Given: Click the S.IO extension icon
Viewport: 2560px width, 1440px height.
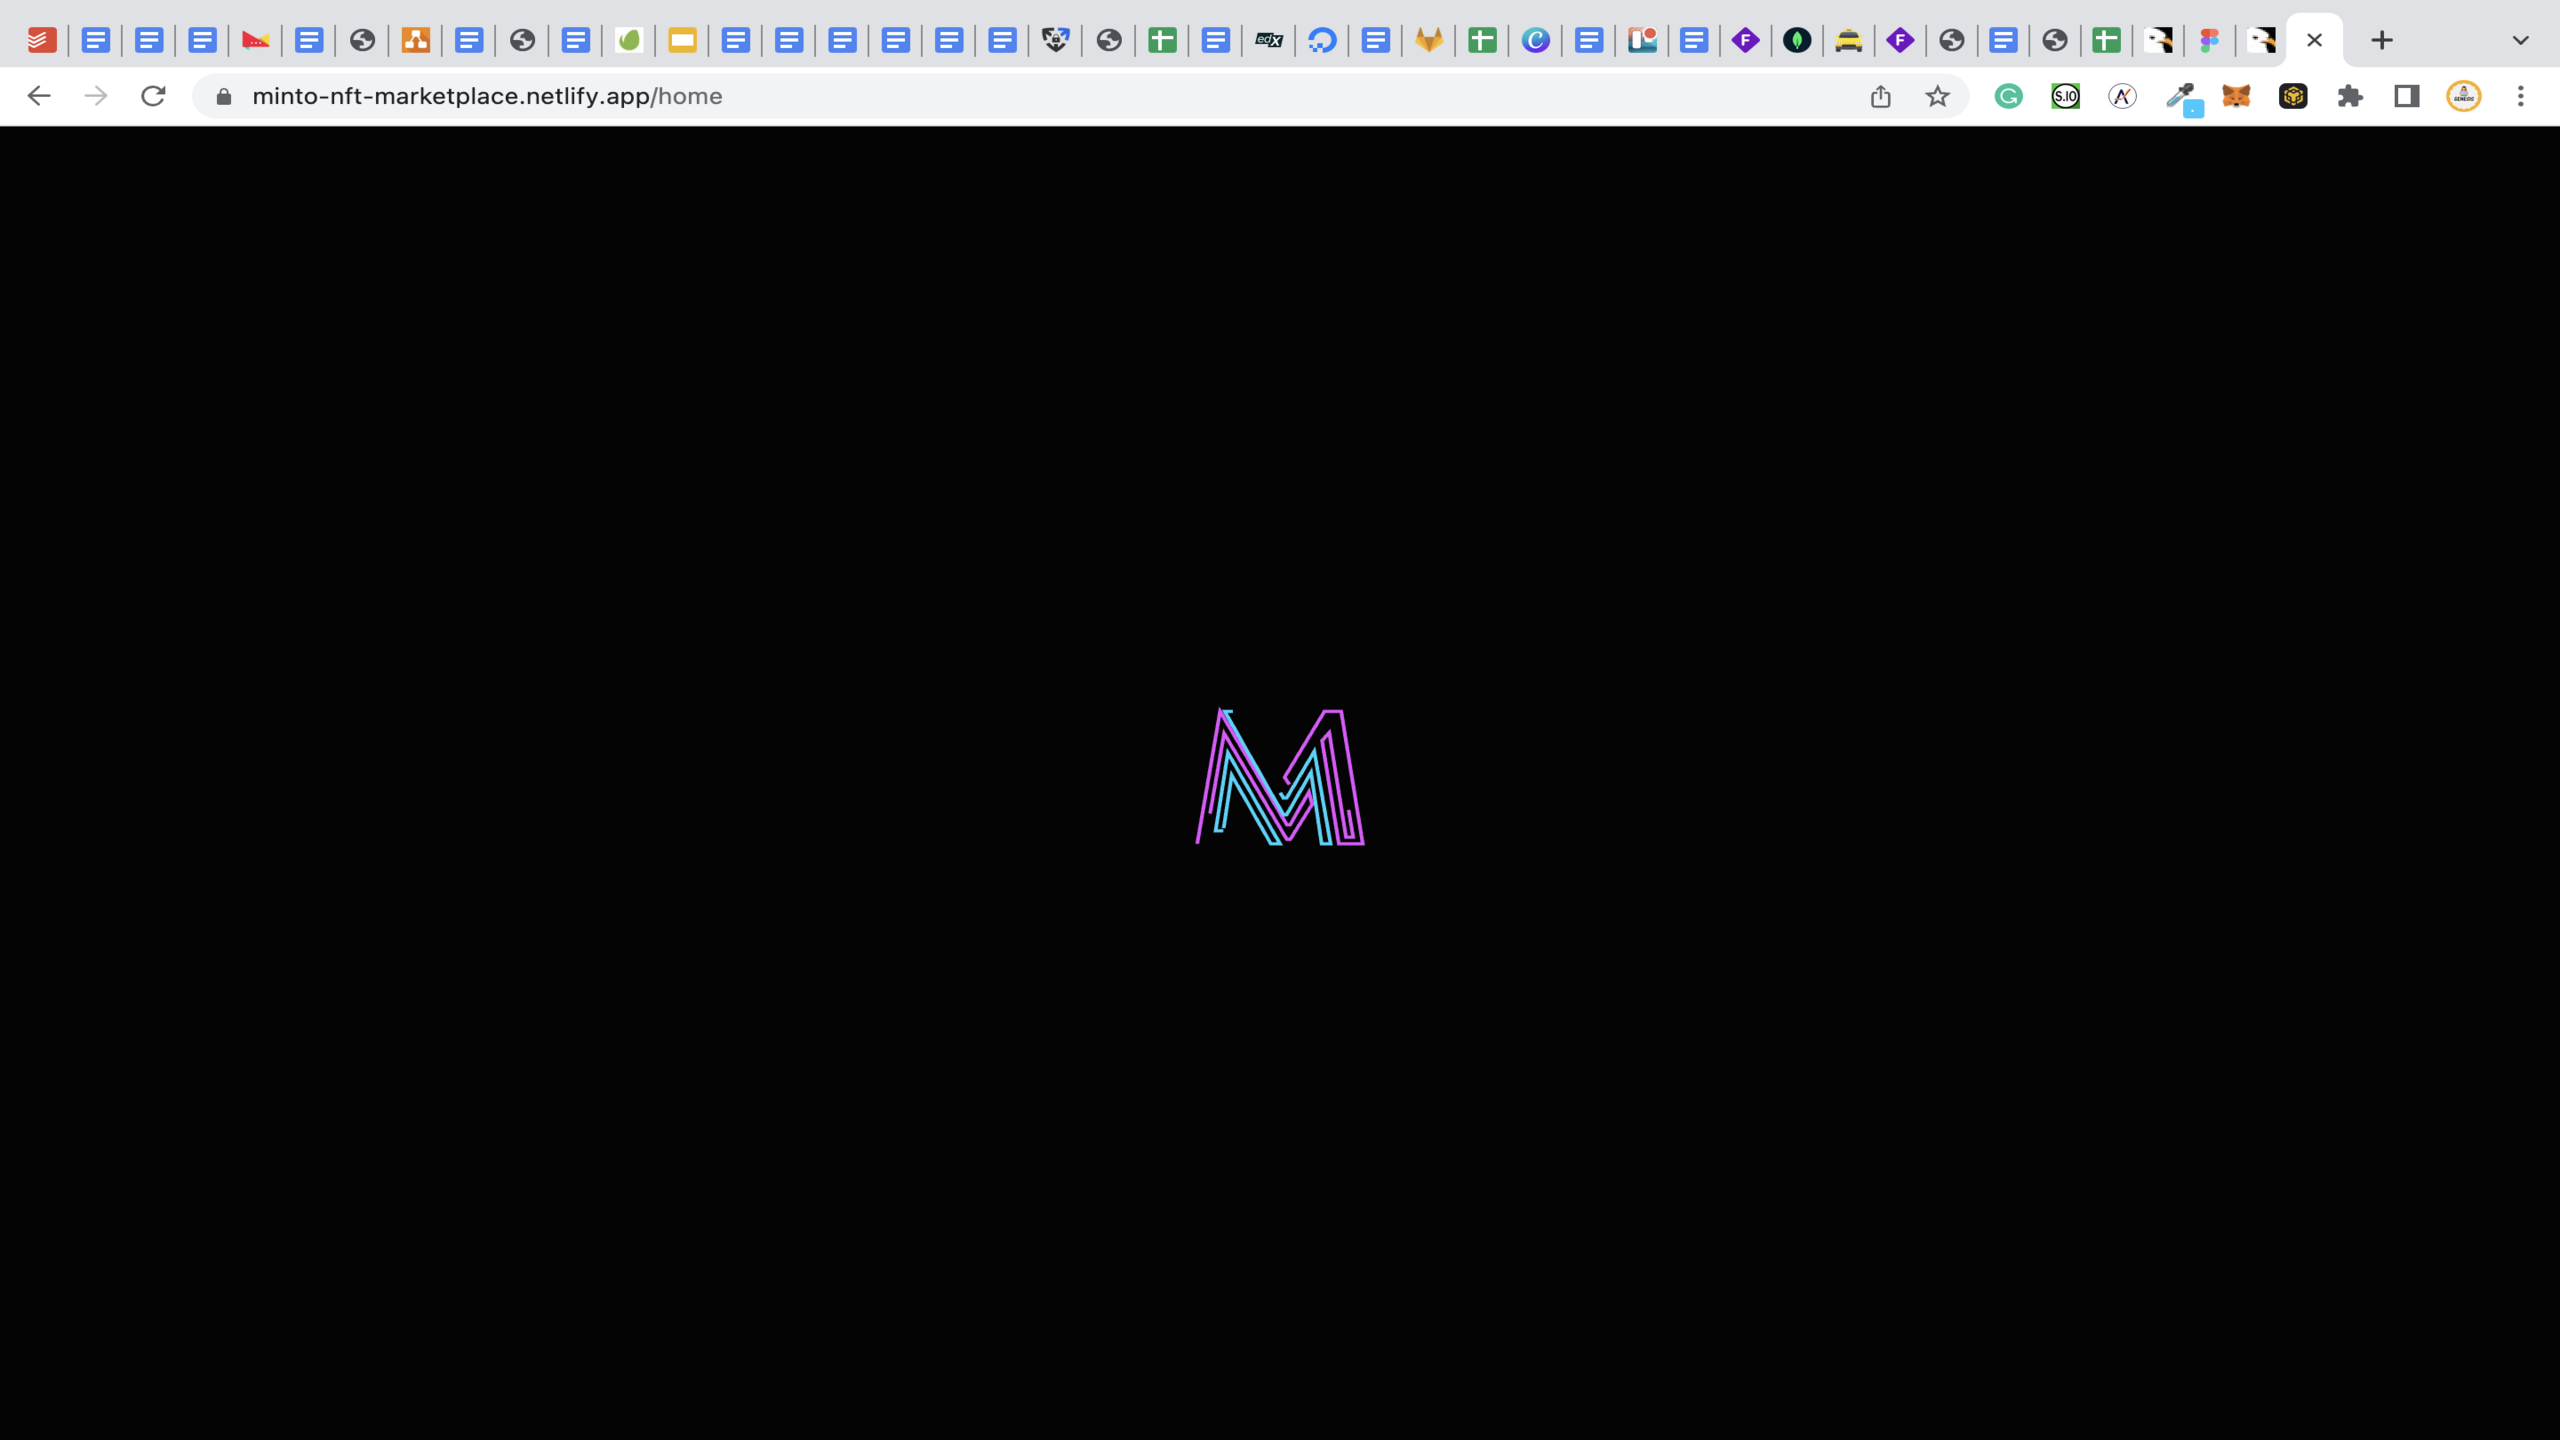Looking at the screenshot, I should (2065, 96).
